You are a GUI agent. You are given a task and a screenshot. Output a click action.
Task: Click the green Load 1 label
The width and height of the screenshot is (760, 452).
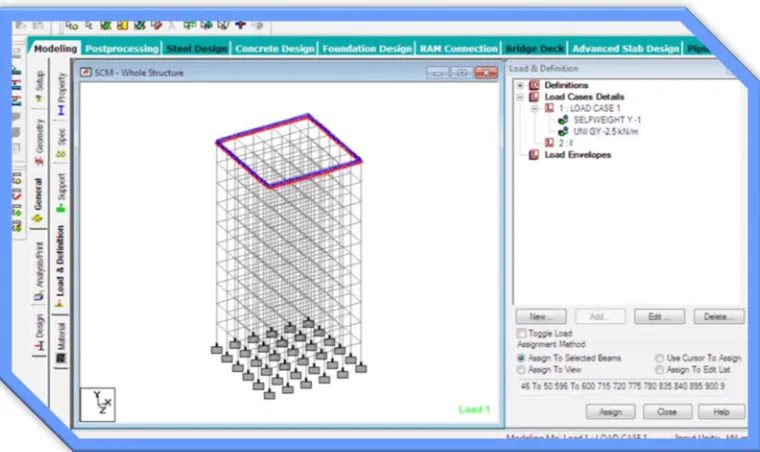[474, 410]
